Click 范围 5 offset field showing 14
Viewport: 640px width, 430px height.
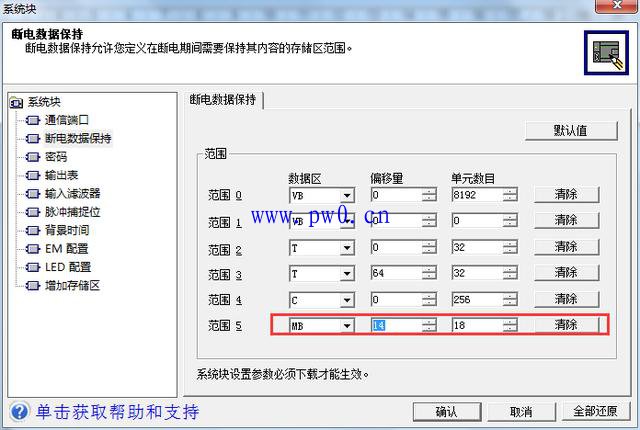[396, 325]
